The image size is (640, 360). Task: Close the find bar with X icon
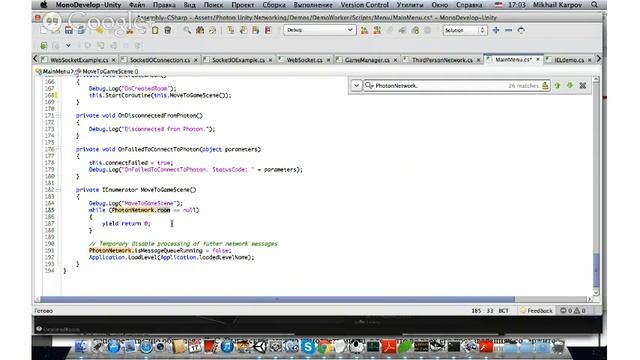(x=583, y=85)
